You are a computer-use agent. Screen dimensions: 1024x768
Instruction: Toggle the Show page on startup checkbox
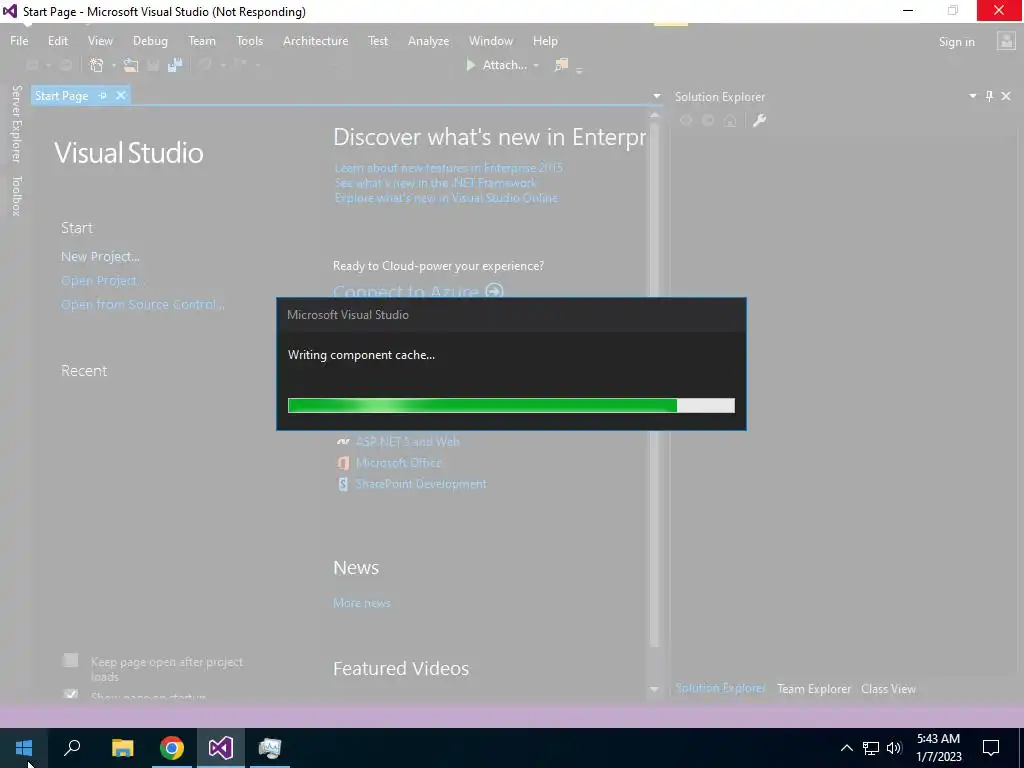pyautogui.click(x=71, y=694)
